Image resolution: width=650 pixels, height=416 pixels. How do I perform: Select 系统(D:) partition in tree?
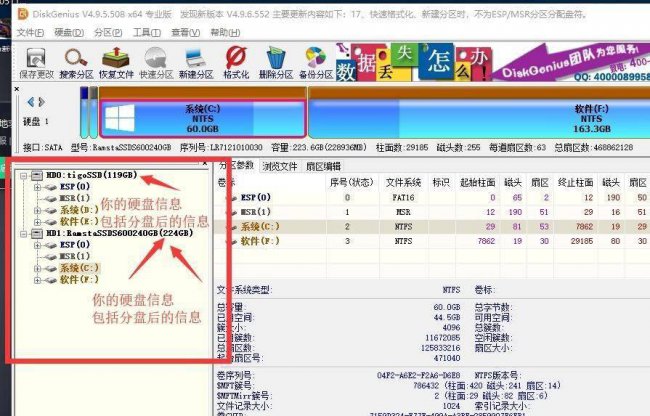pyautogui.click(x=79, y=210)
